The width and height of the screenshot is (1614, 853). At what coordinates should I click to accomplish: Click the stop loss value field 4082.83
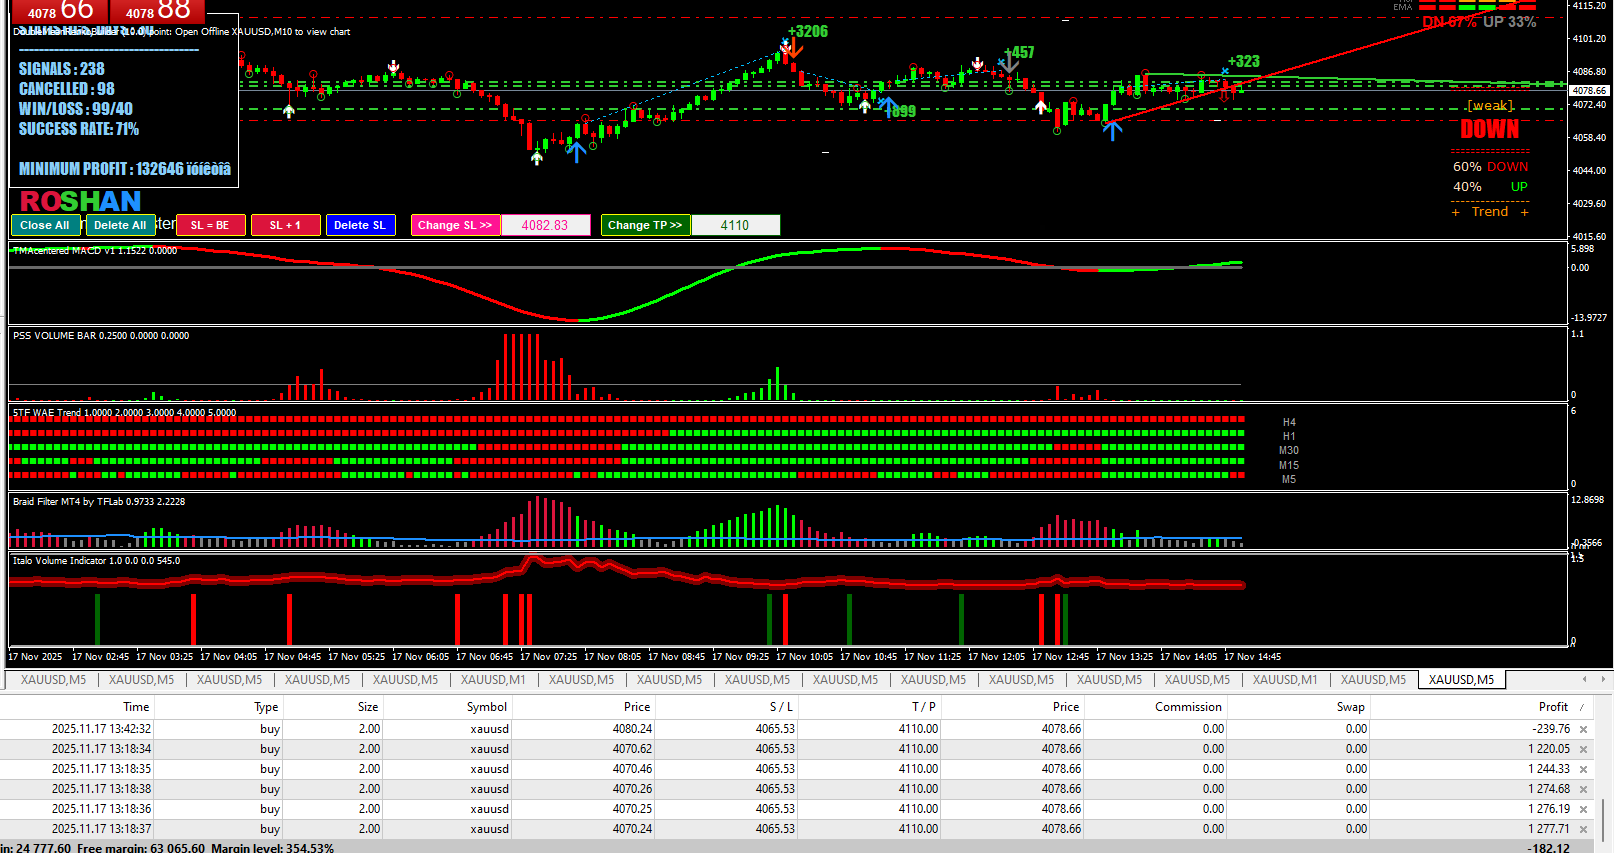coord(545,226)
